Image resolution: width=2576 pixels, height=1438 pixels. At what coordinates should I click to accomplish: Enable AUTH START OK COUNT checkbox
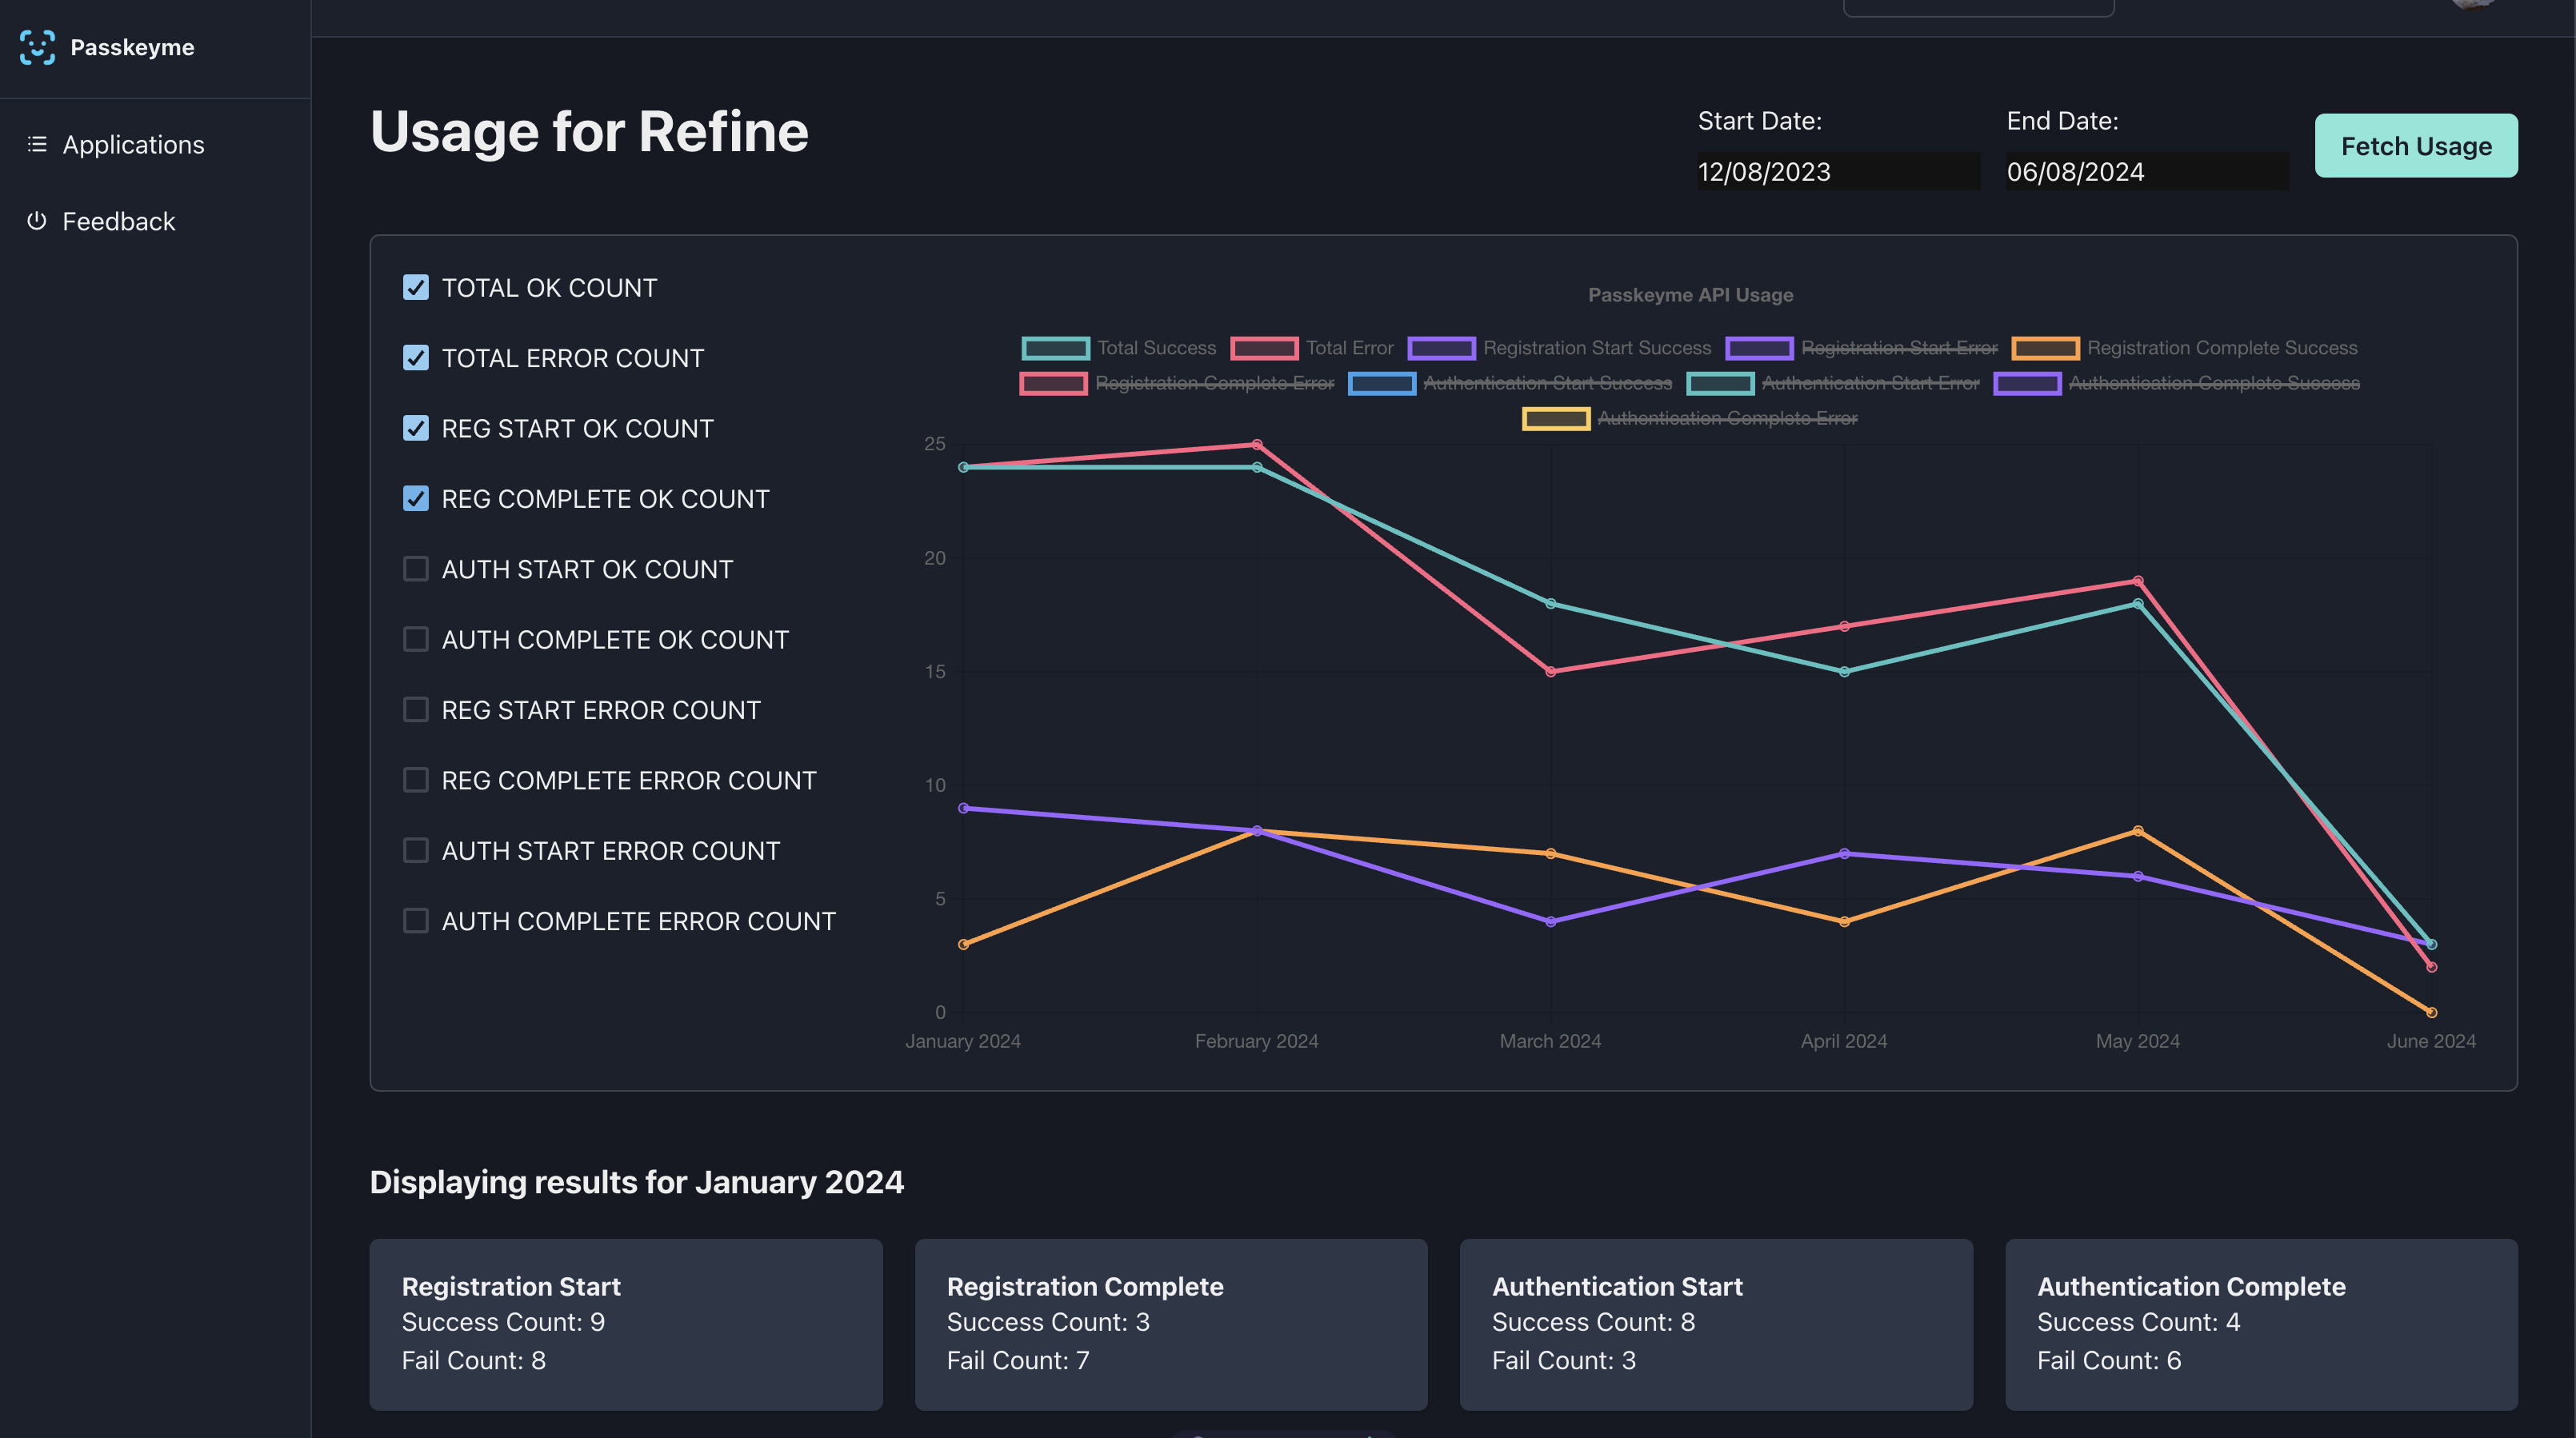click(416, 569)
